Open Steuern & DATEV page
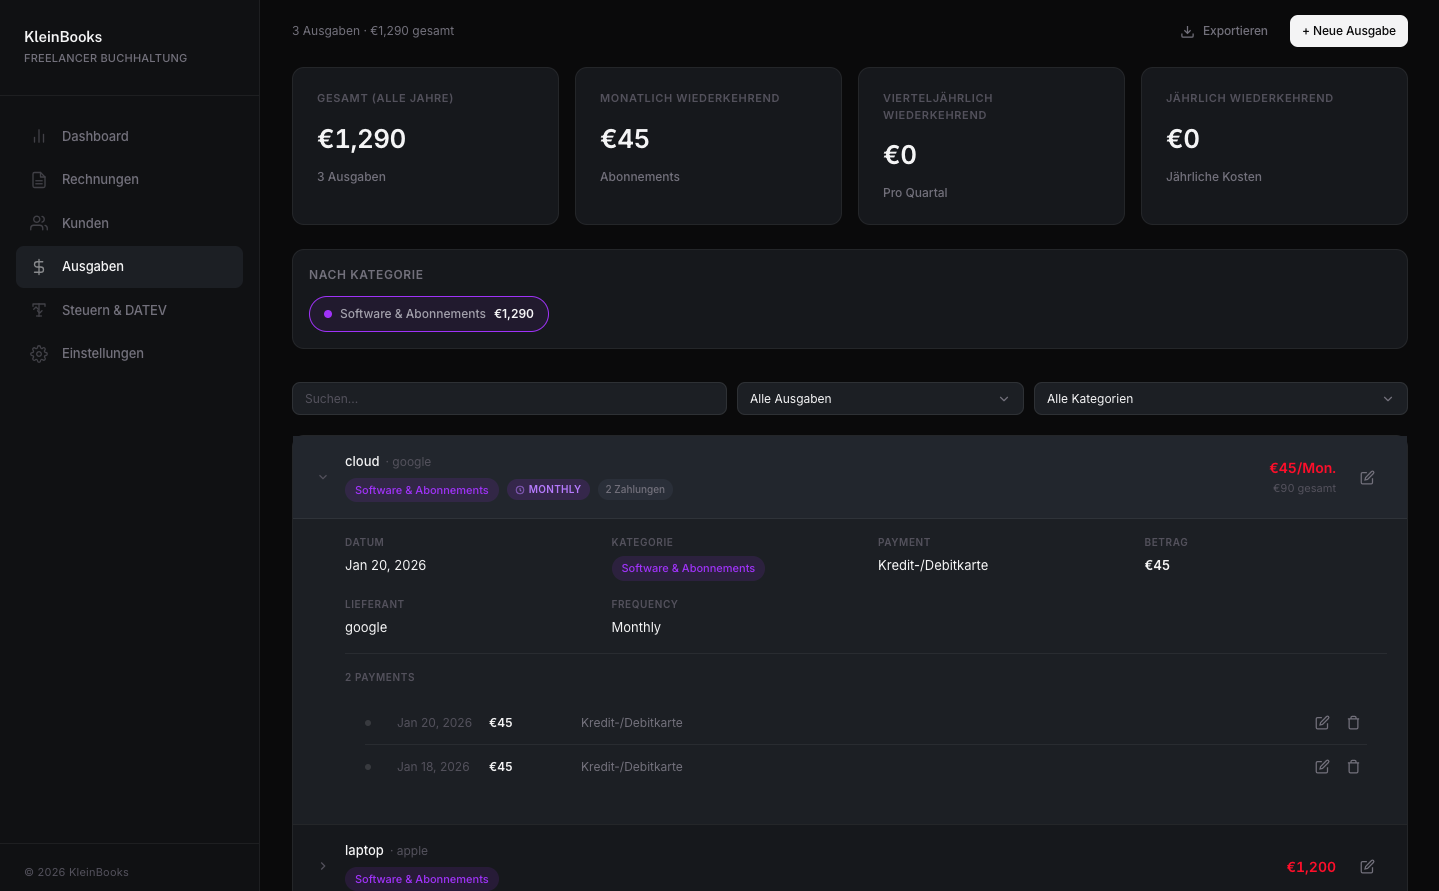This screenshot has width=1439, height=891. 114,310
